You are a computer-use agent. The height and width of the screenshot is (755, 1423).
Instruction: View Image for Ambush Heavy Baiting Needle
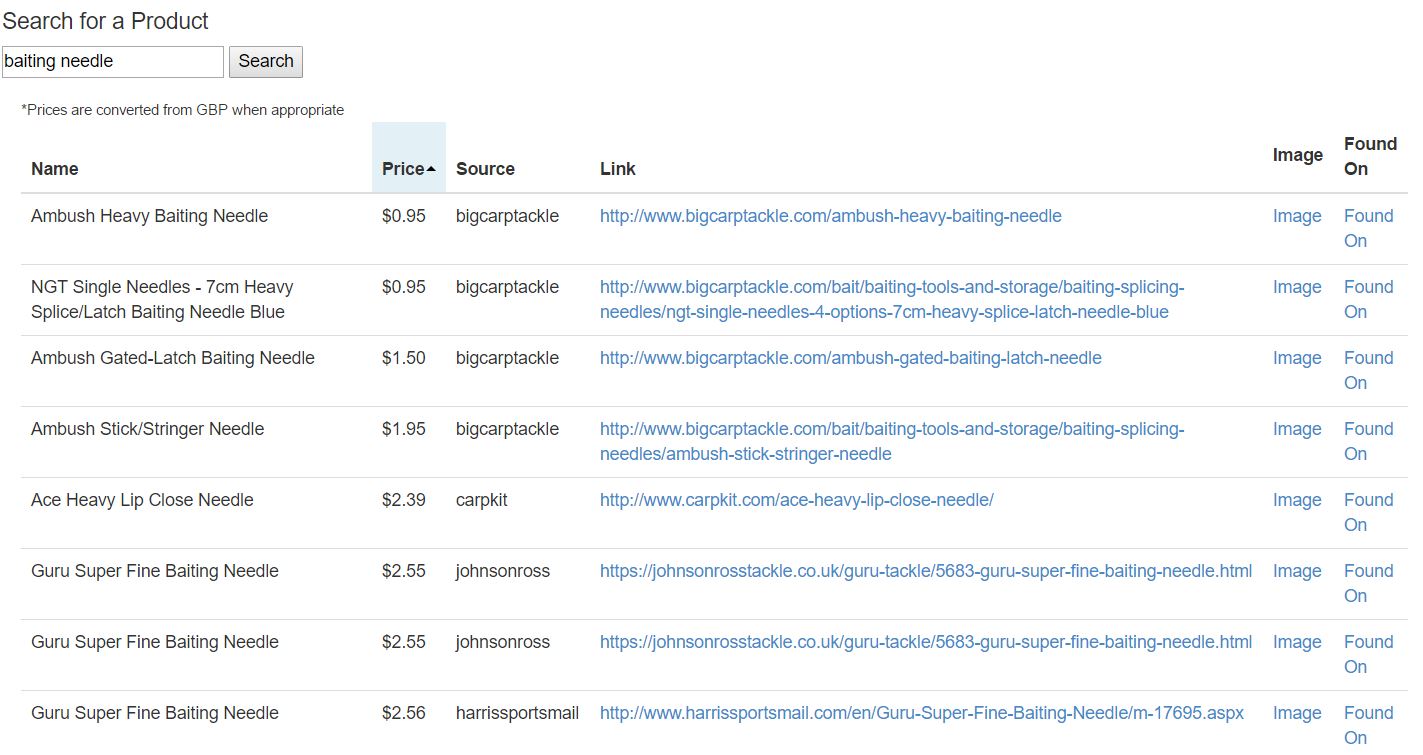coord(1296,216)
